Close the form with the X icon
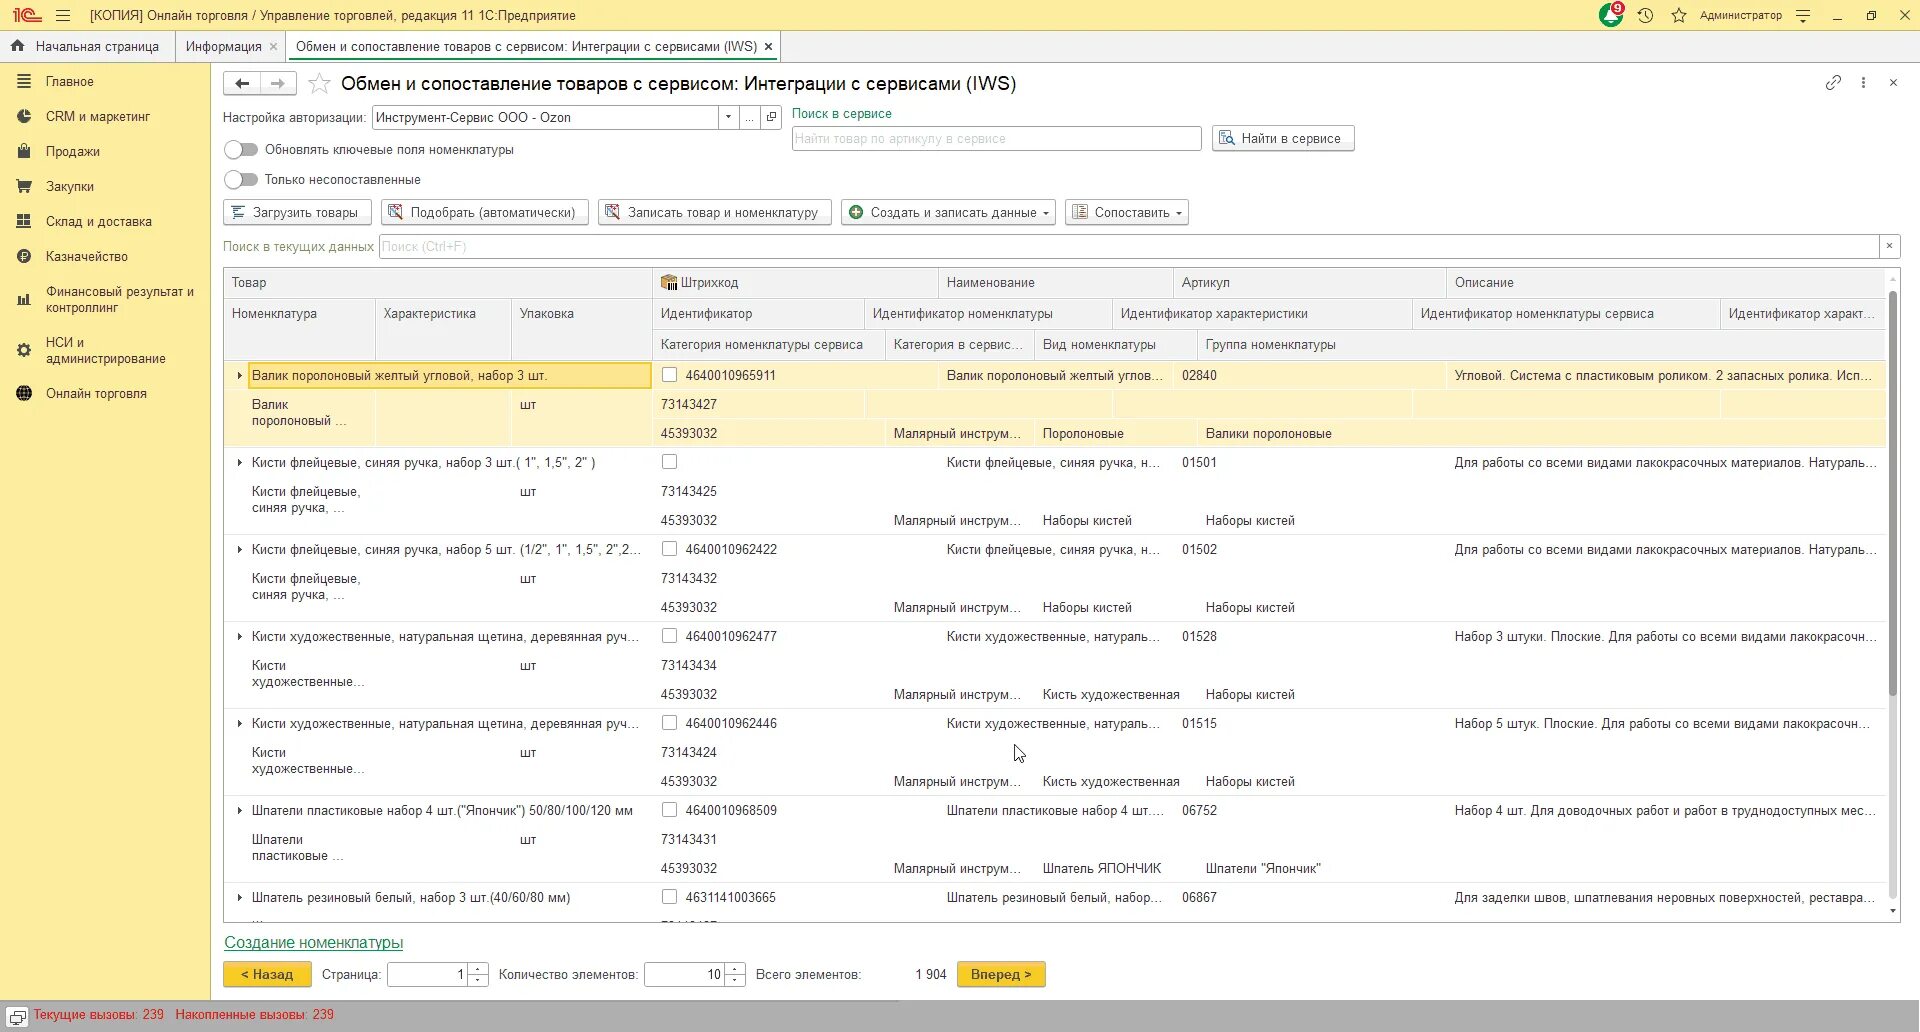1920x1032 pixels. 1893,83
